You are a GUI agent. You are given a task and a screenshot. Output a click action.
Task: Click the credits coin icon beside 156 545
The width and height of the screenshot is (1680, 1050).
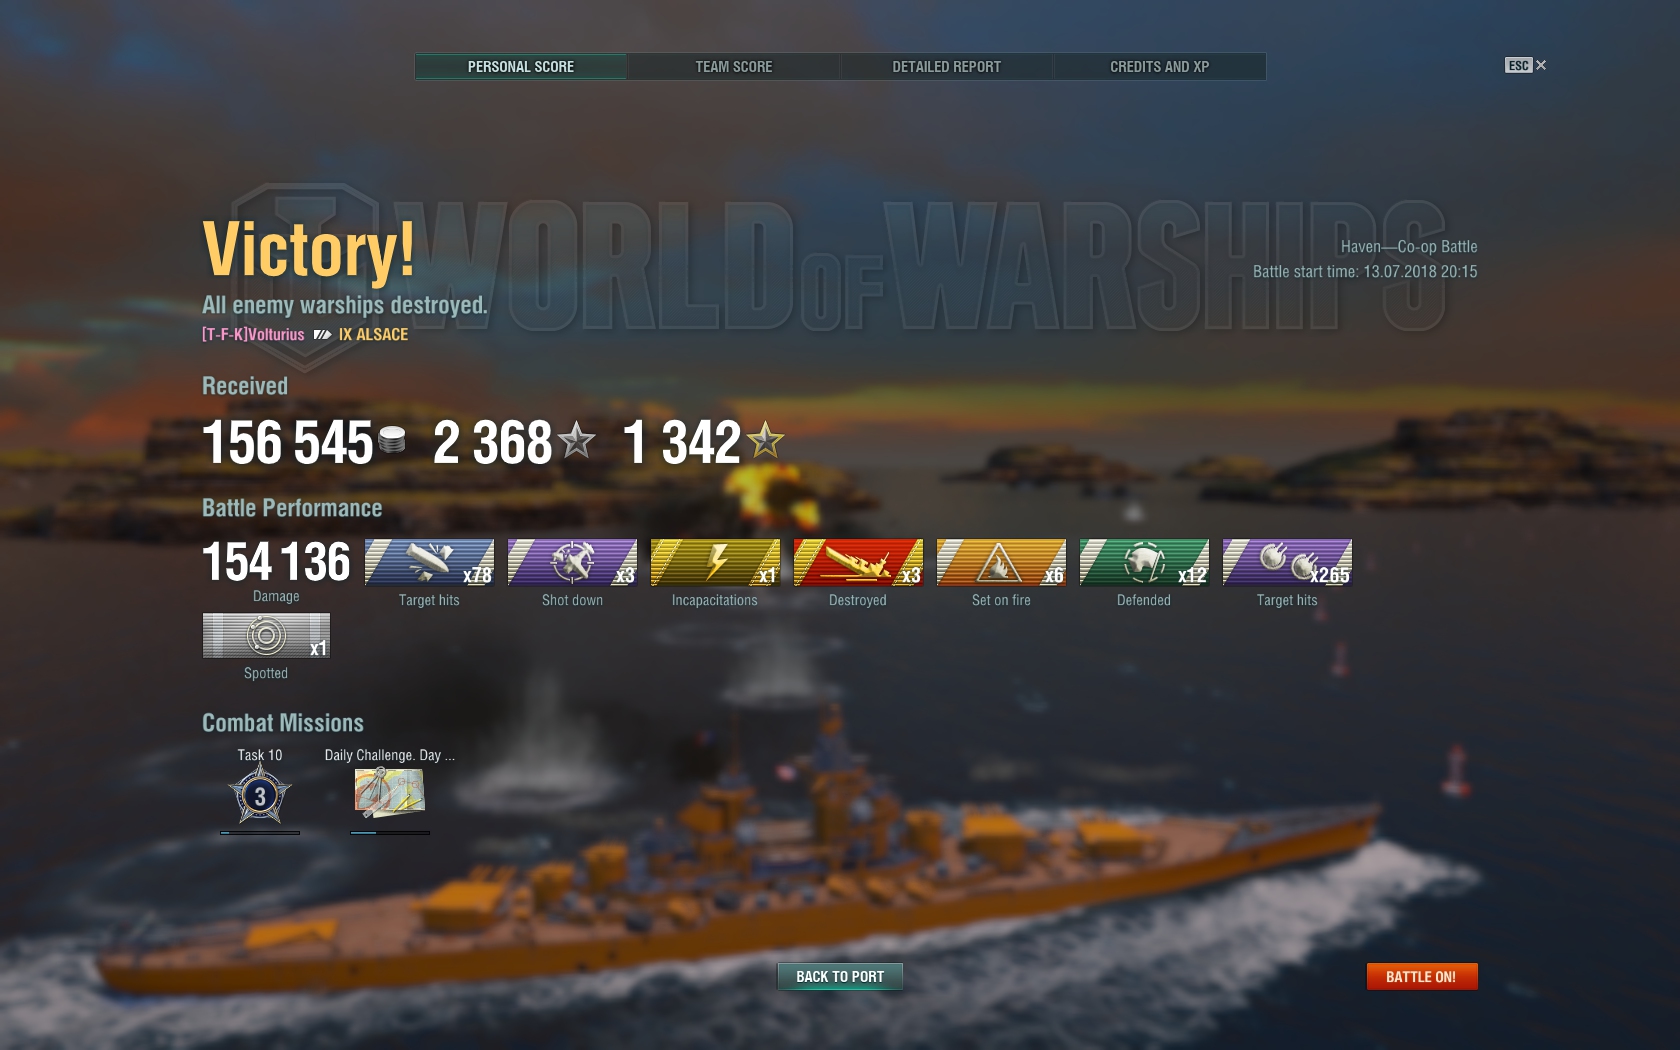coord(392,440)
